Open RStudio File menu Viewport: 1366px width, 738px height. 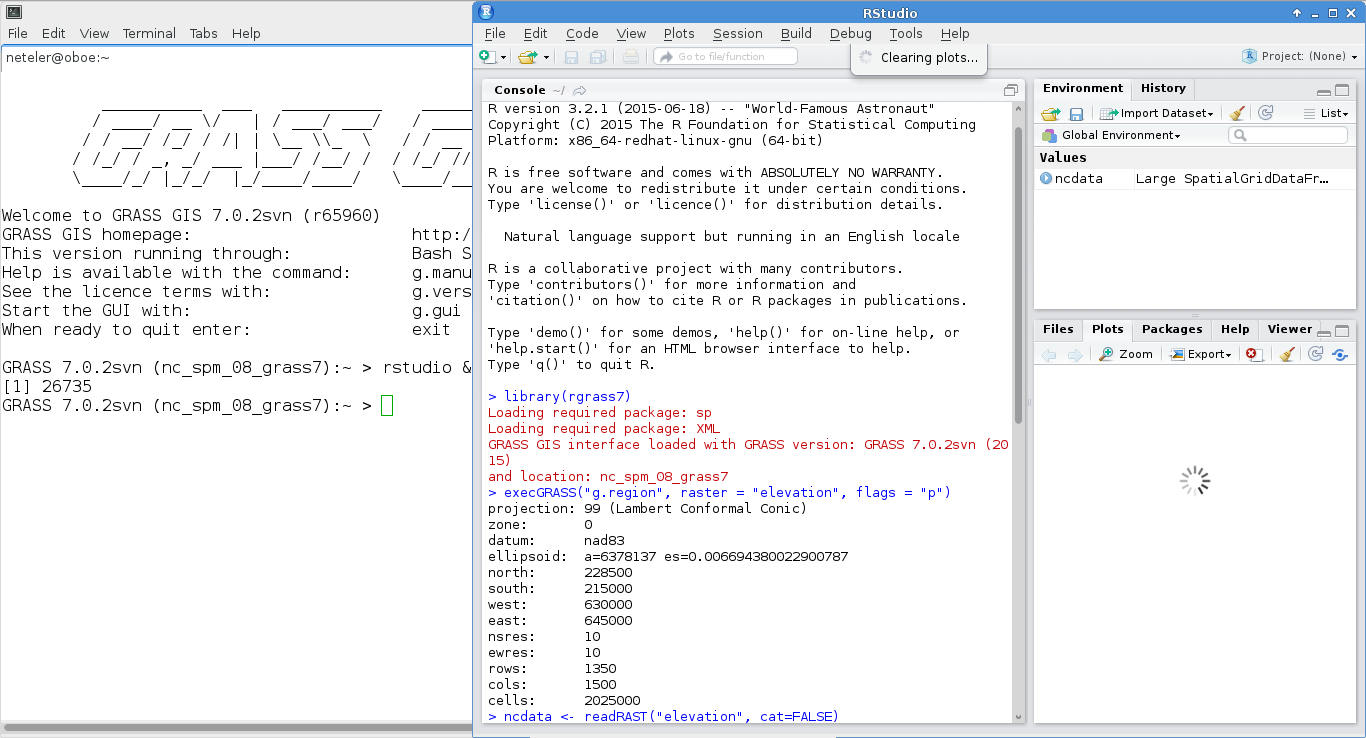495,33
